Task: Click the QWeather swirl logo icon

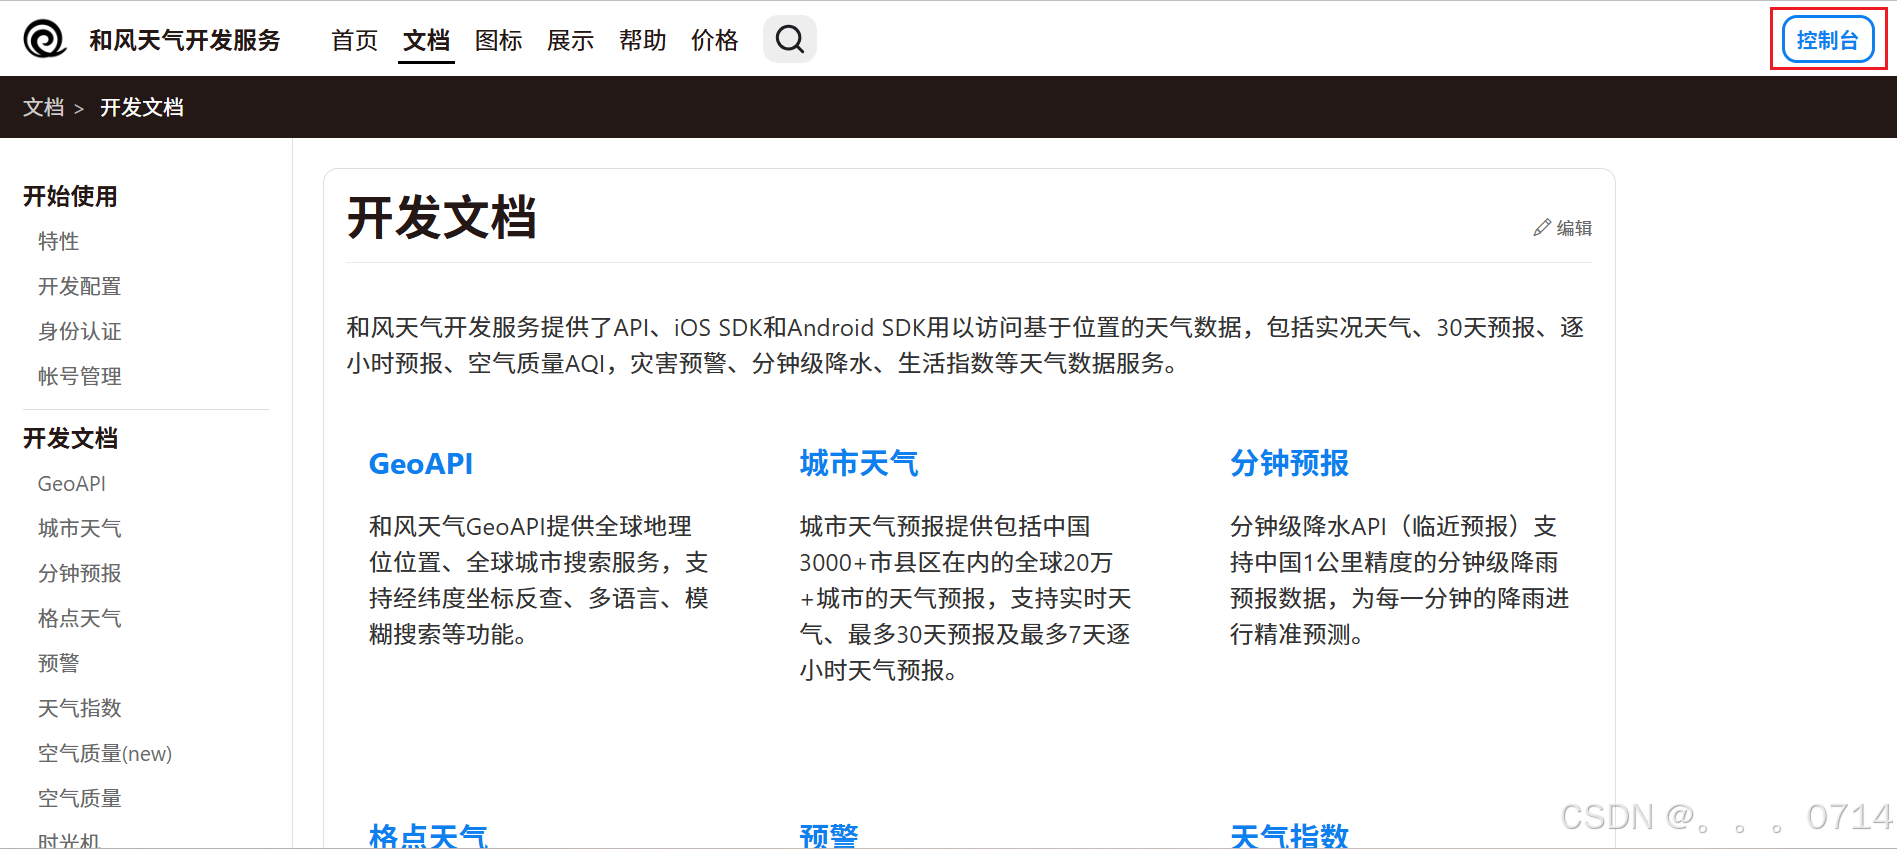Action: click(45, 40)
